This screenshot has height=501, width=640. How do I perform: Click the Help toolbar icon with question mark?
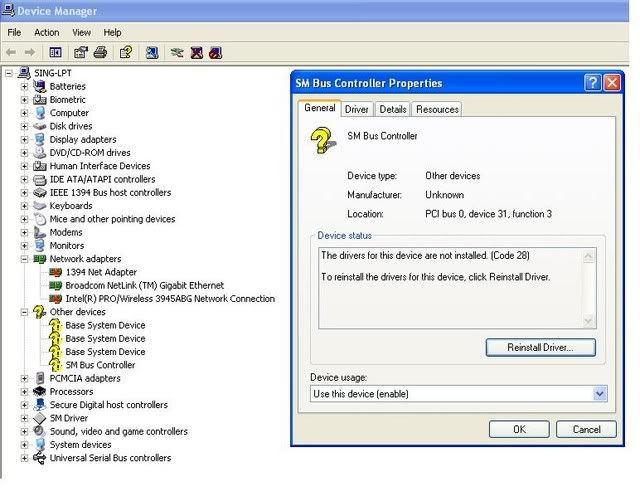coord(125,52)
